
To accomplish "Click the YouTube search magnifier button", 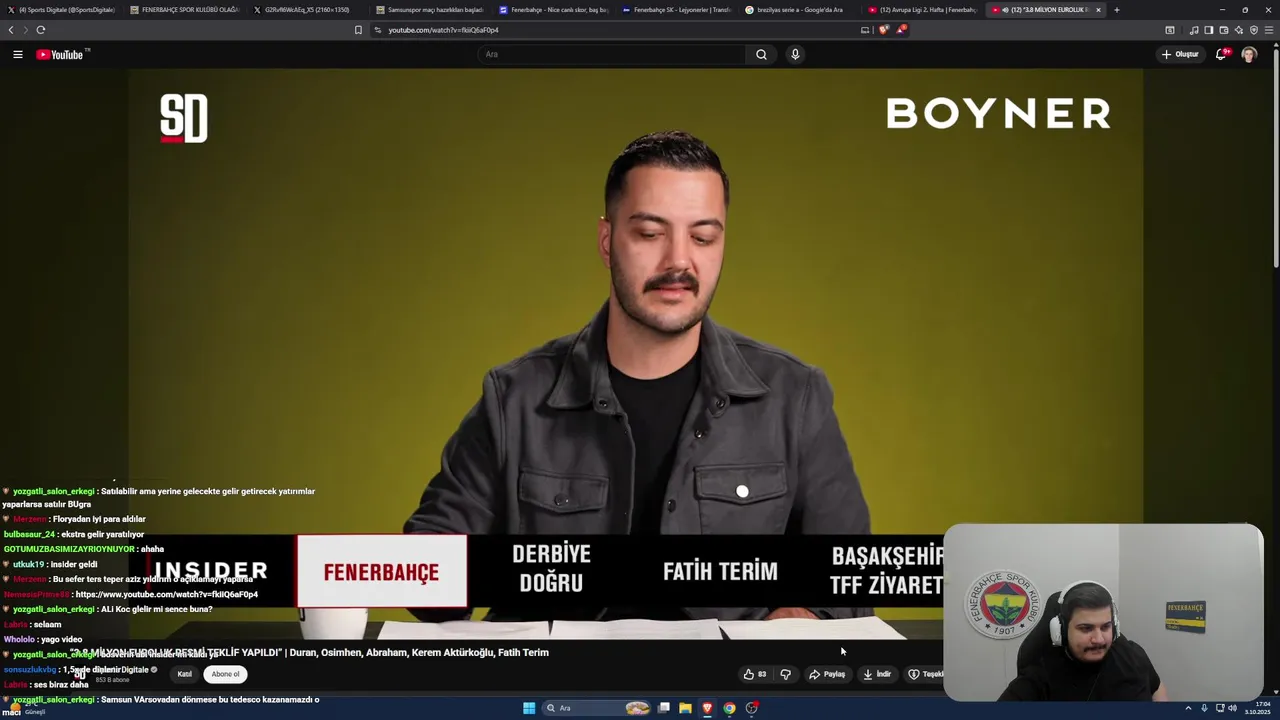I will pos(761,54).
